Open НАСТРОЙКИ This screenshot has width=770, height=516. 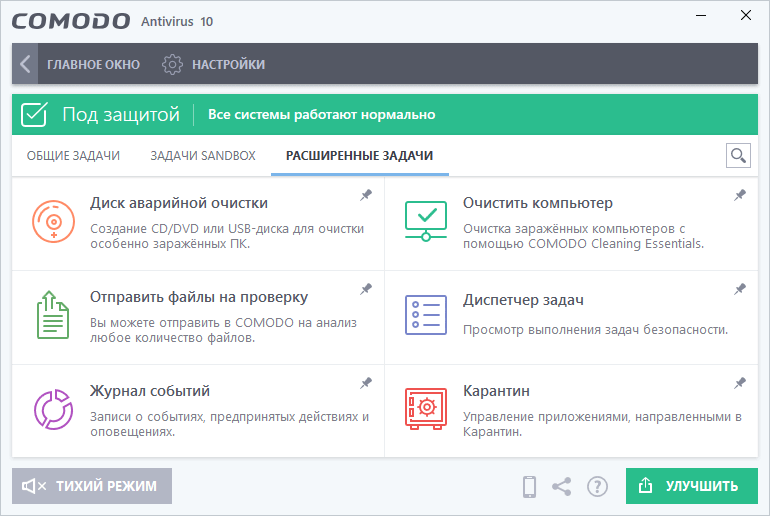(228, 64)
